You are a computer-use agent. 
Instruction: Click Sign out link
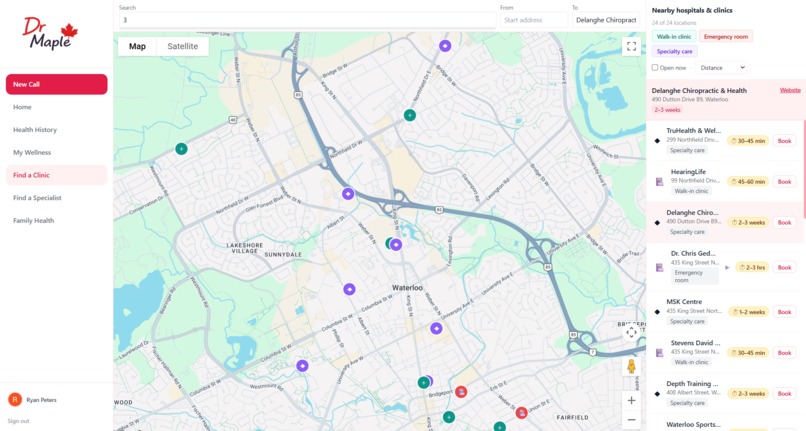click(x=19, y=421)
